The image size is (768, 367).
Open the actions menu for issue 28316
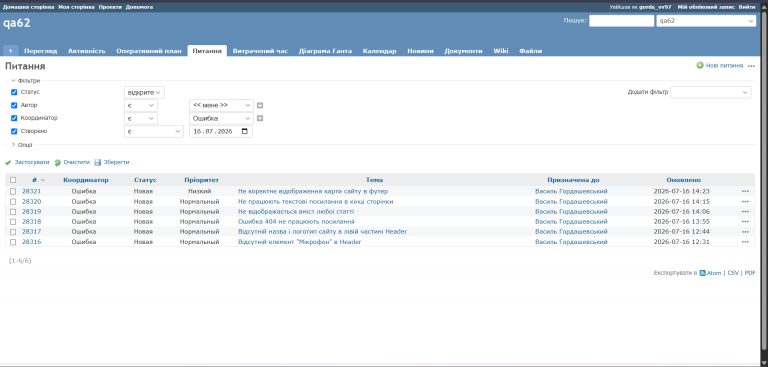pos(745,242)
